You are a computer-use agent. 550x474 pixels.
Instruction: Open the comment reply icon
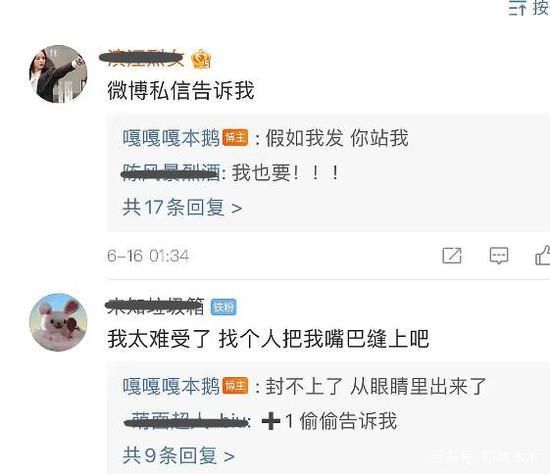[499, 255]
